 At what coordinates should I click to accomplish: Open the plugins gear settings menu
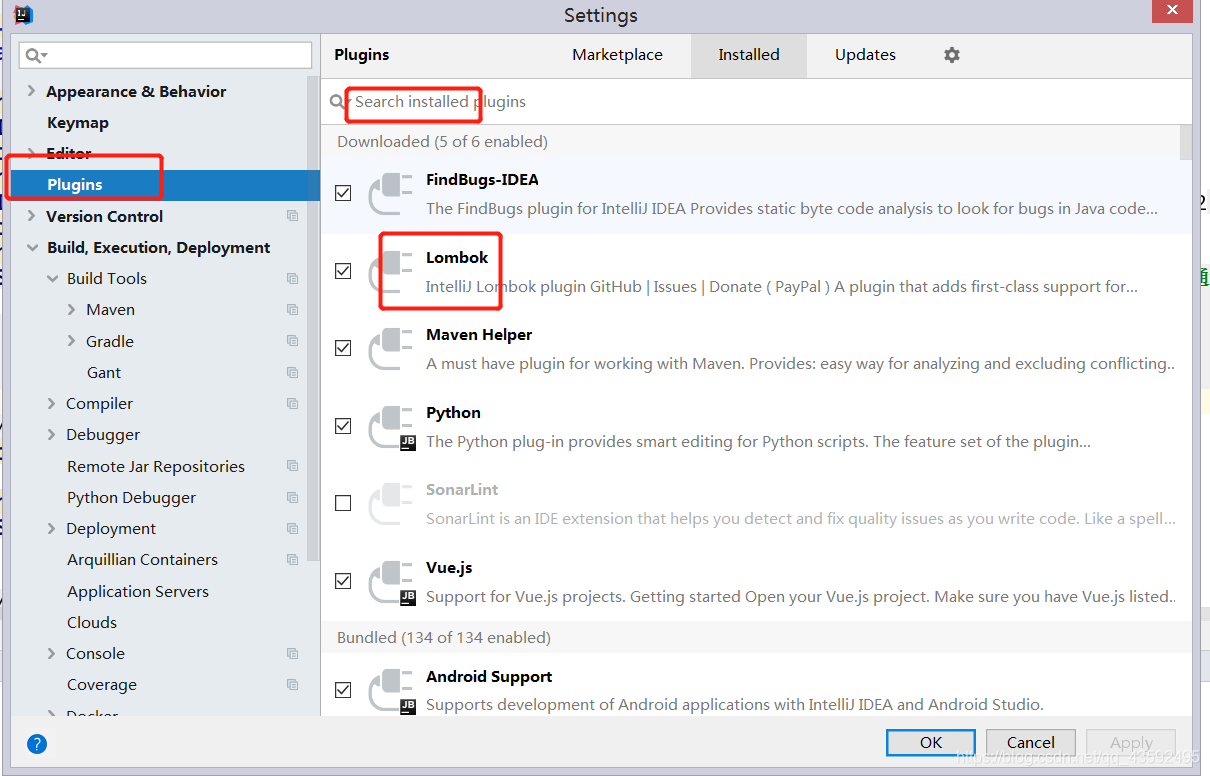tap(952, 55)
